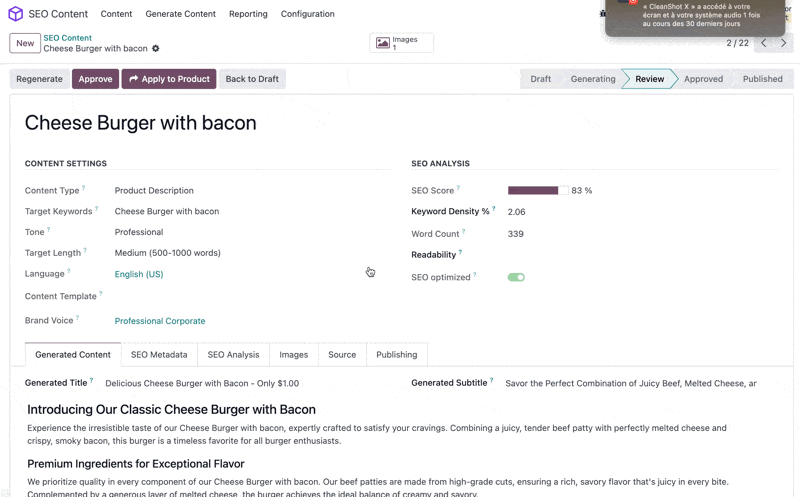Switch to the SEO Metadata tab
The height and width of the screenshot is (497, 800).
pos(159,354)
